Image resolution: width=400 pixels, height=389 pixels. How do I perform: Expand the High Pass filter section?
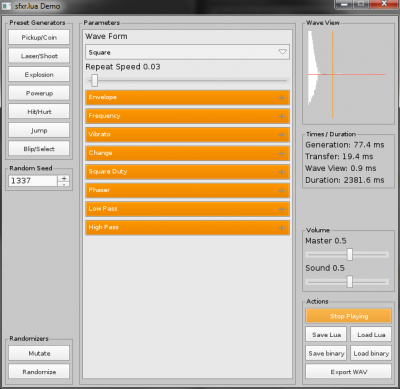click(187, 228)
